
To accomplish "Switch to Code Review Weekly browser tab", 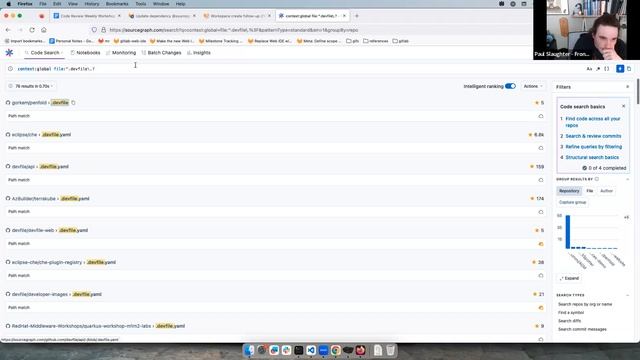I will (87, 16).
